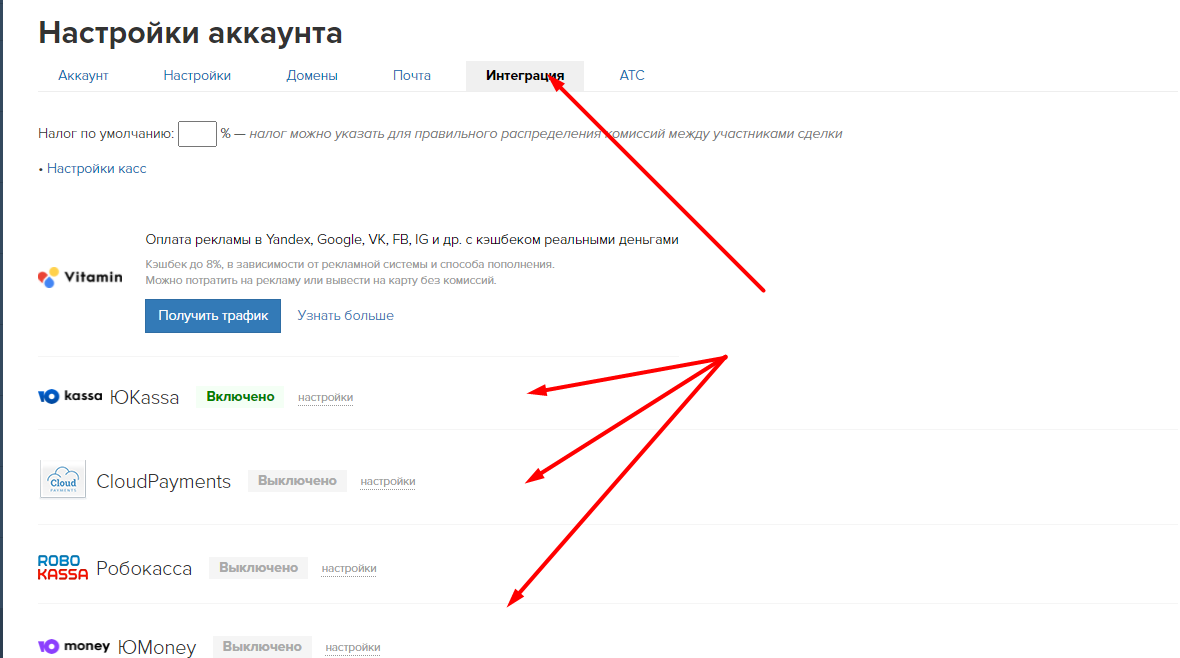Follow the Узнать больше link
1180x658 pixels.
click(345, 315)
